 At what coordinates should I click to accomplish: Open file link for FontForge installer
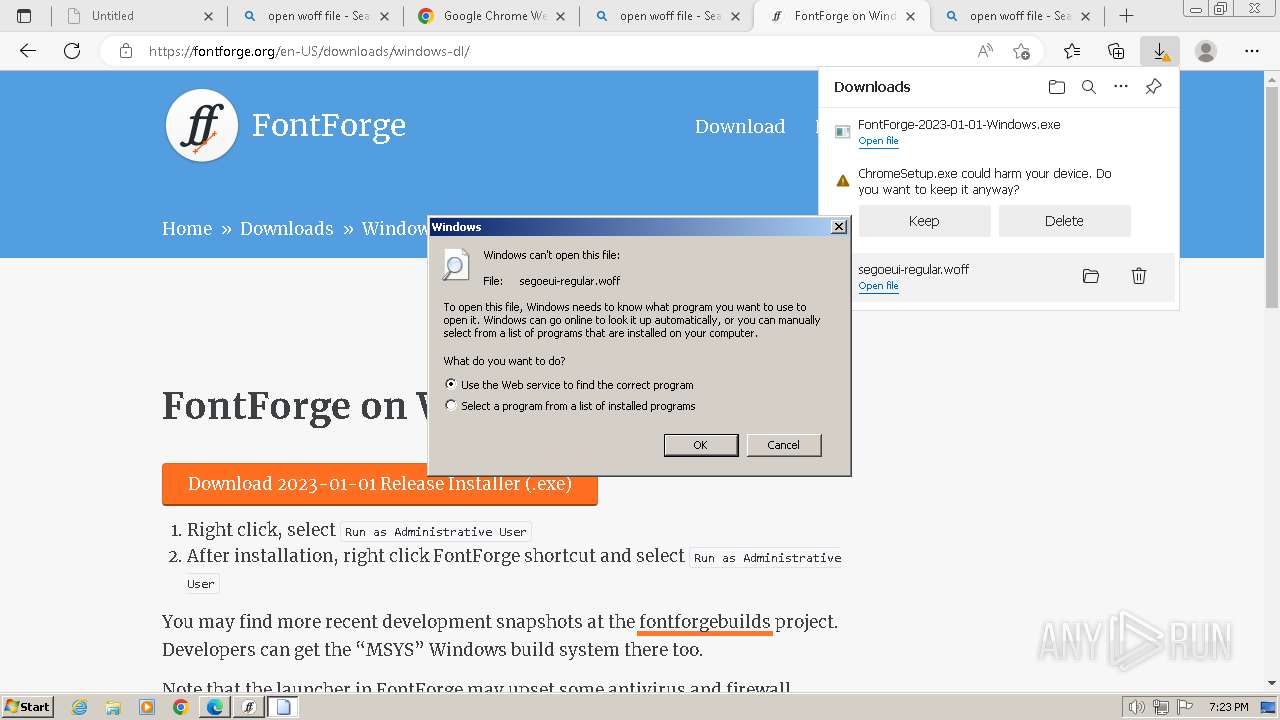[878, 141]
